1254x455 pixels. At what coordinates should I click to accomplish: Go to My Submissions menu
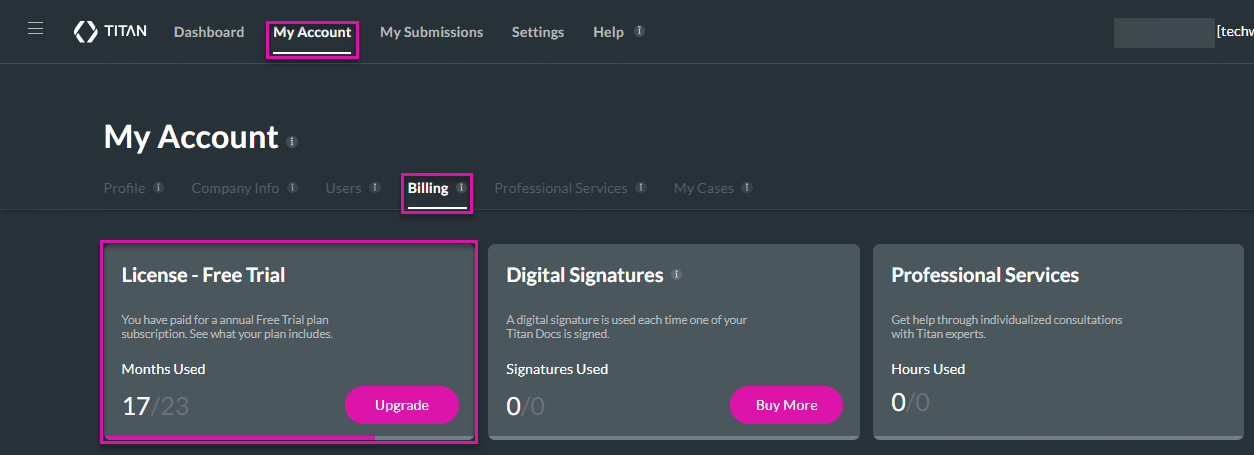431,32
